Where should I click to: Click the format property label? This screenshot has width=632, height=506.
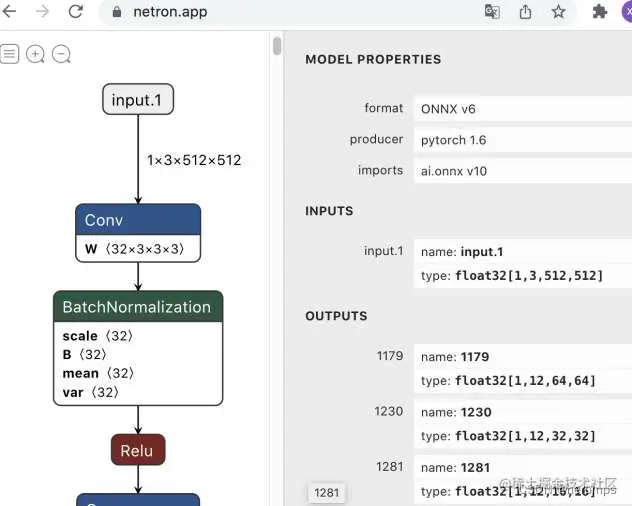click(383, 108)
